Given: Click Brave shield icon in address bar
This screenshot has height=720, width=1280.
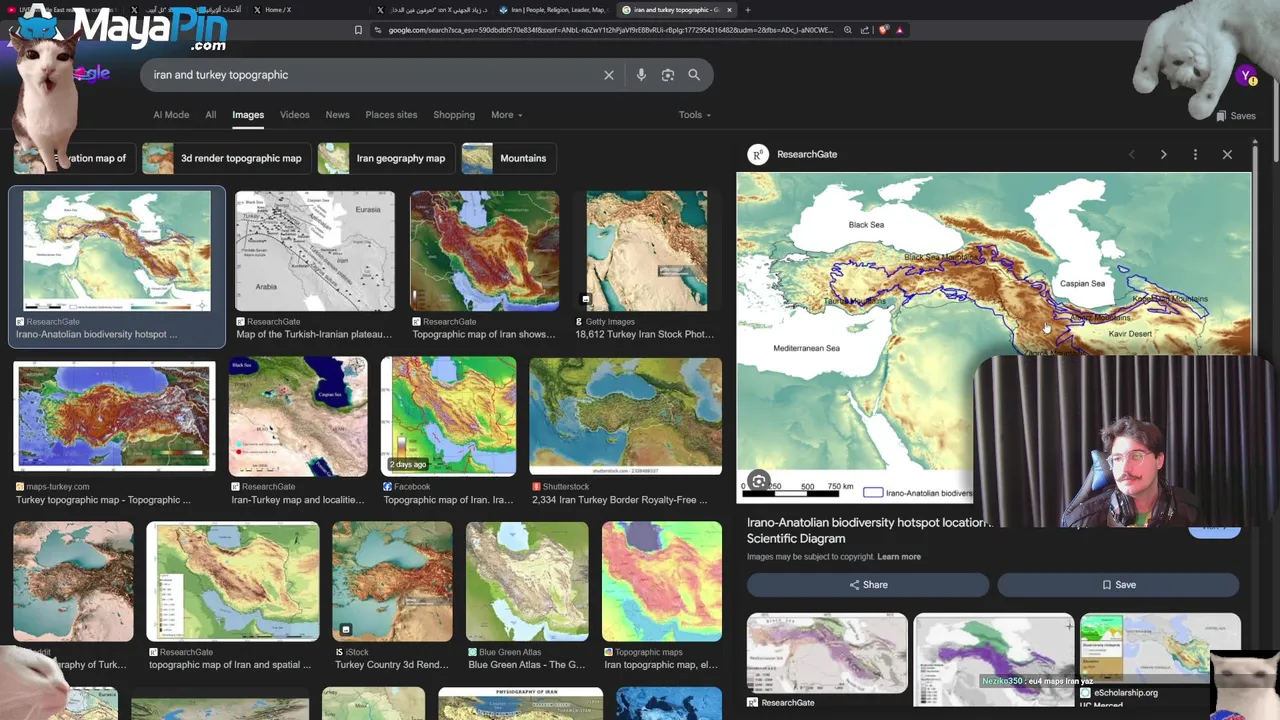Looking at the screenshot, I should tap(883, 30).
